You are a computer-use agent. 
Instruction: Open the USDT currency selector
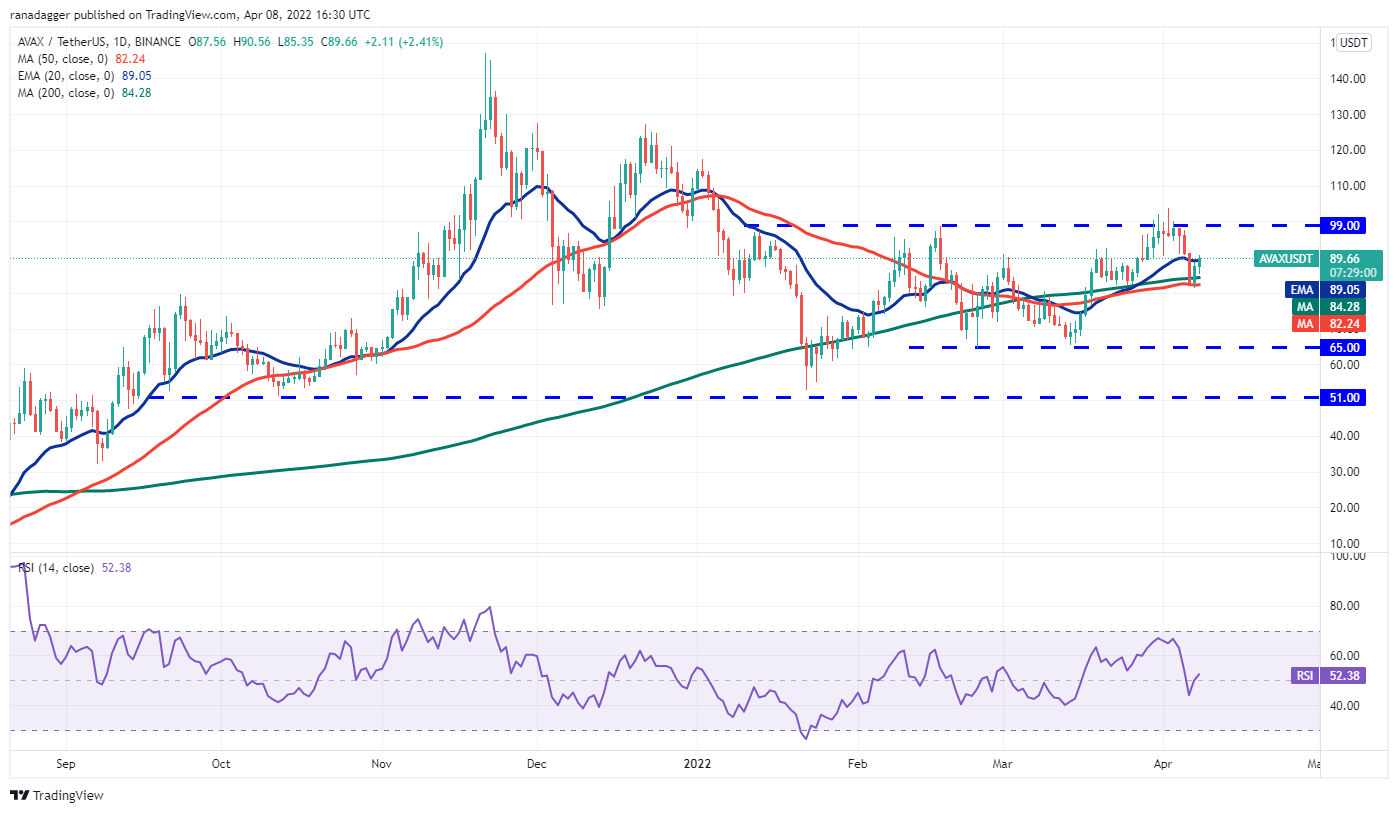pos(1354,43)
